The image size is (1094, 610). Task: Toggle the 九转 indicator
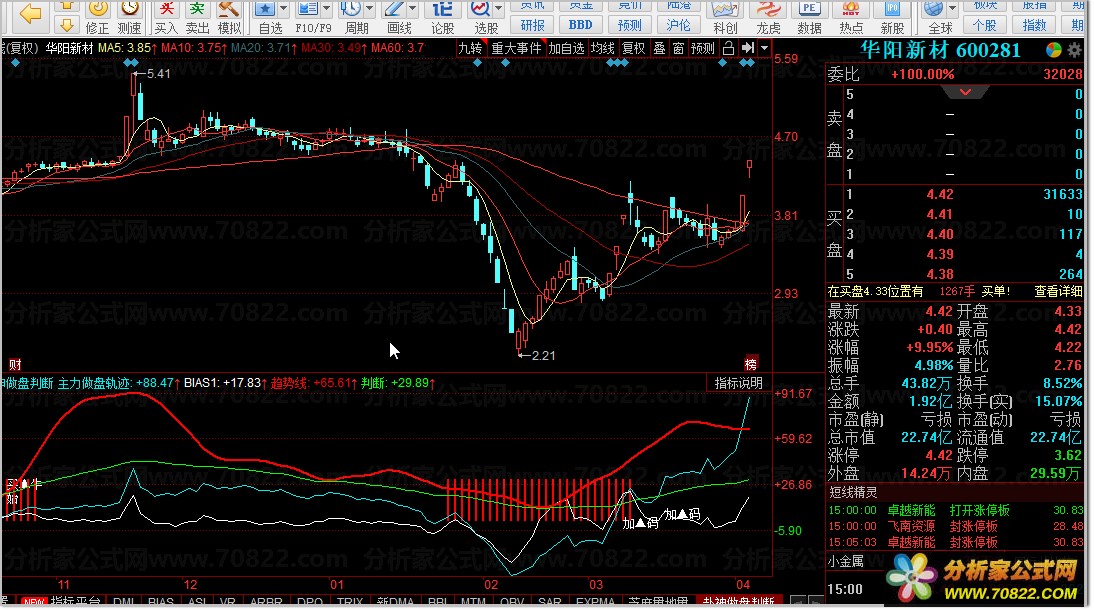(x=470, y=48)
